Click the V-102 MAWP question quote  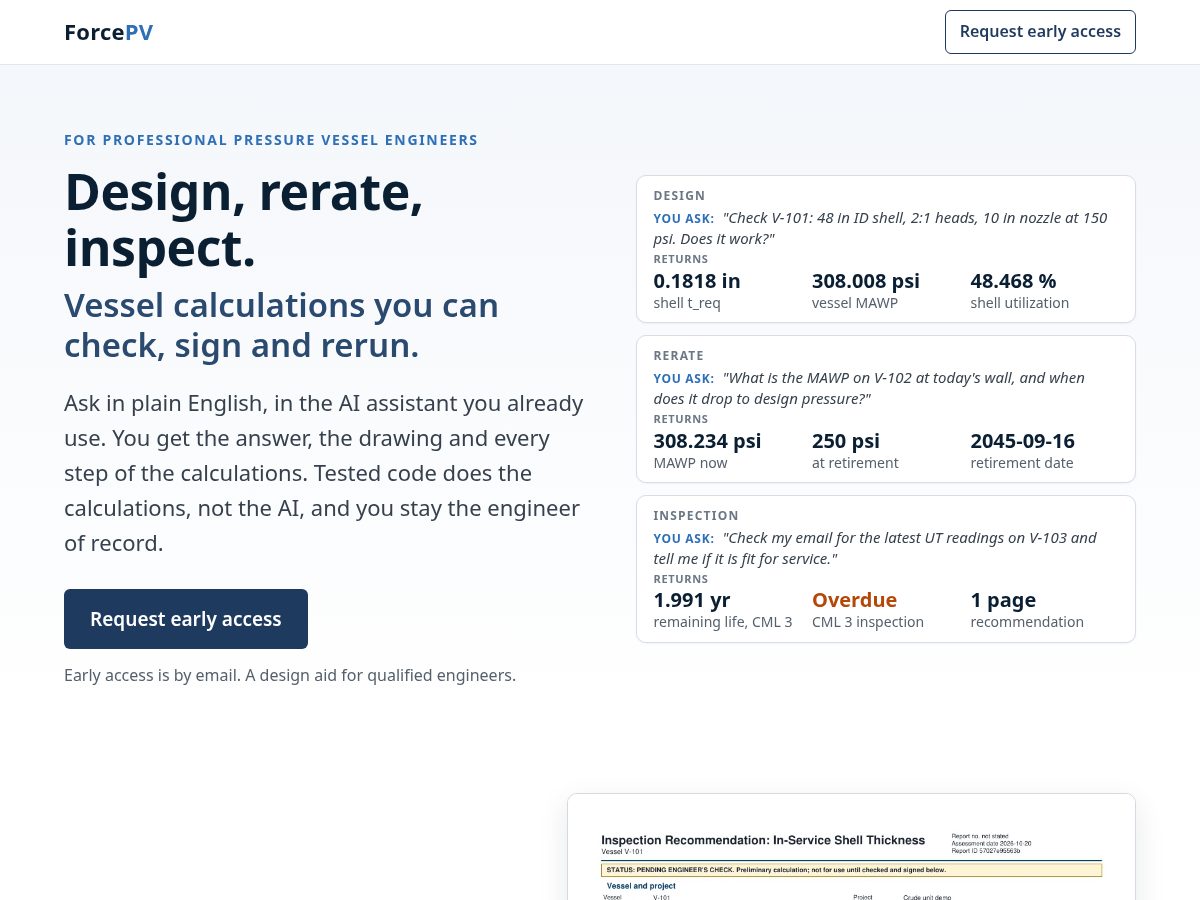[869, 388]
